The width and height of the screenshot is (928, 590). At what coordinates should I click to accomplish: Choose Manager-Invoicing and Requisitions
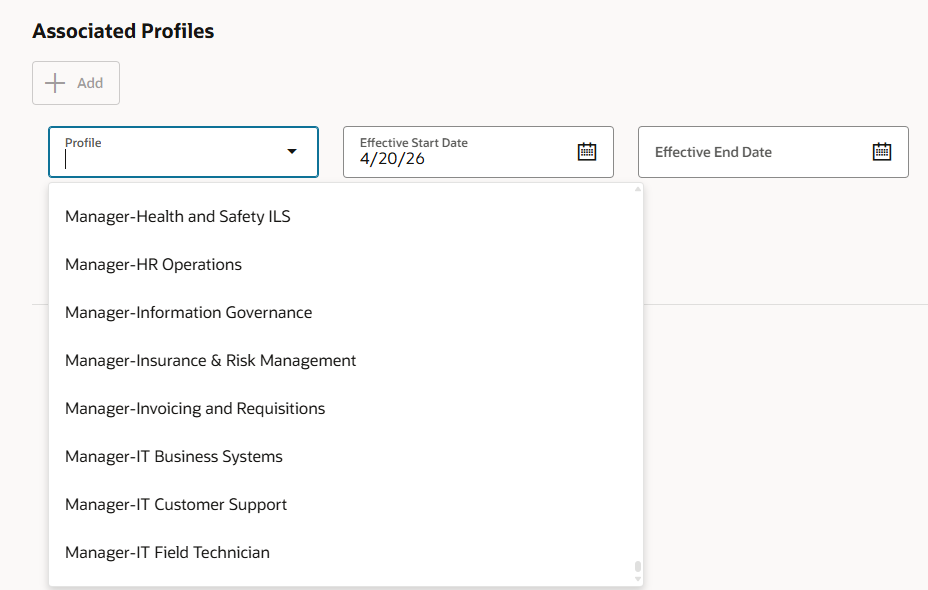coord(346,408)
